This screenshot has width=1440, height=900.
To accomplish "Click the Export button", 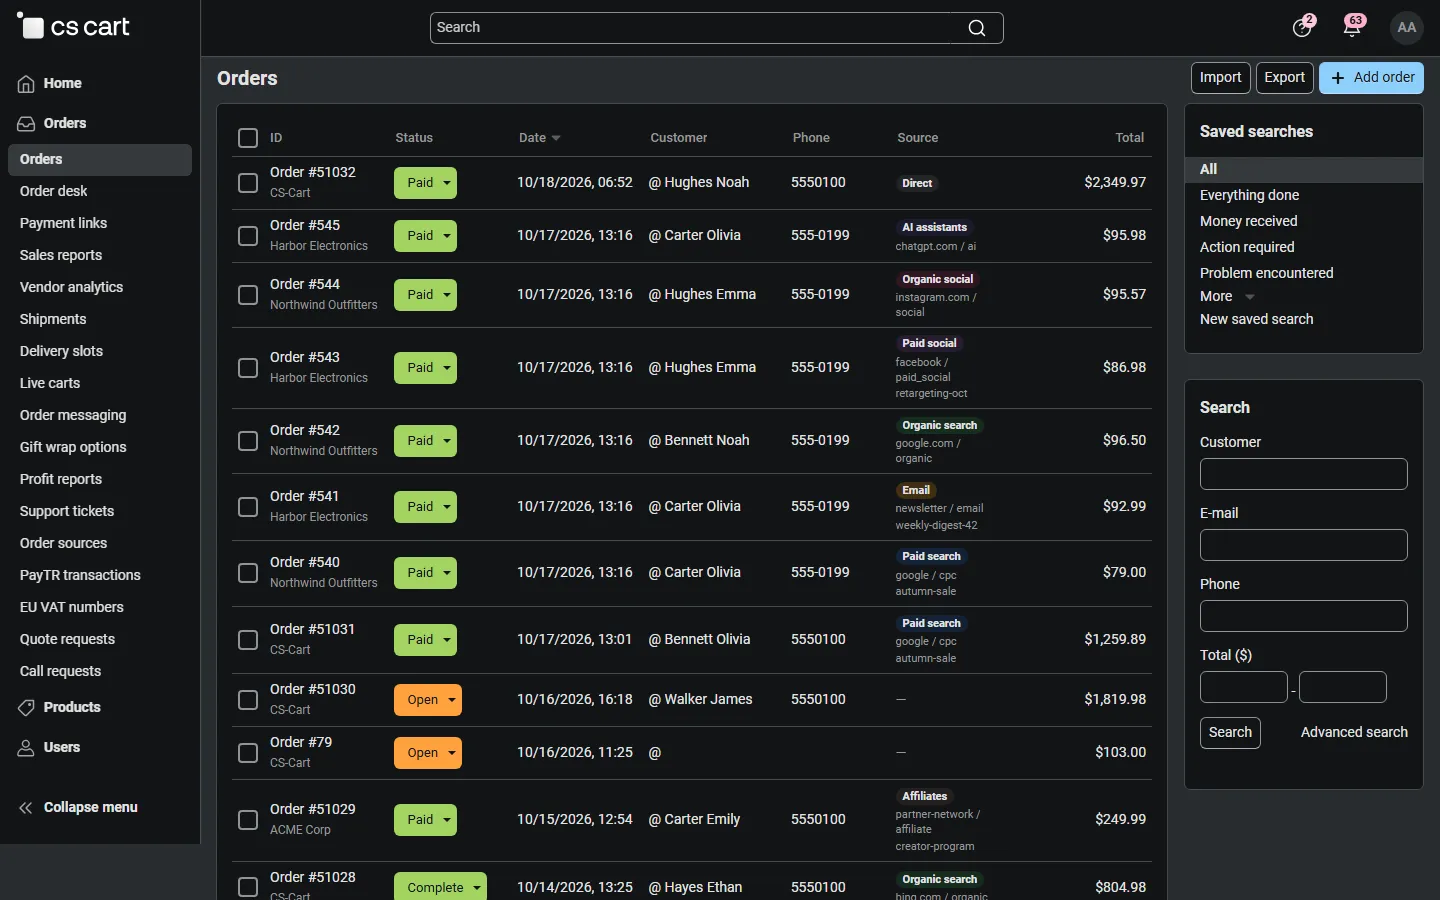I will pyautogui.click(x=1285, y=78).
